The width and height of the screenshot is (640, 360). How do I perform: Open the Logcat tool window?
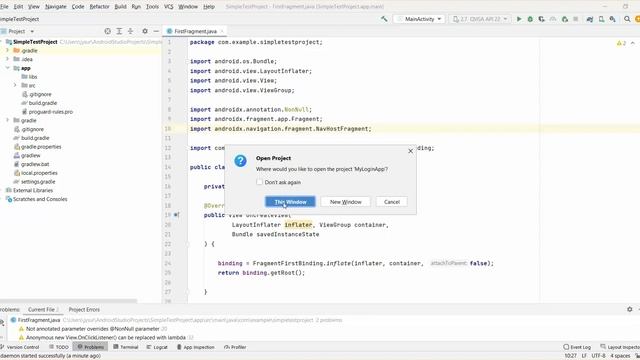click(157, 347)
